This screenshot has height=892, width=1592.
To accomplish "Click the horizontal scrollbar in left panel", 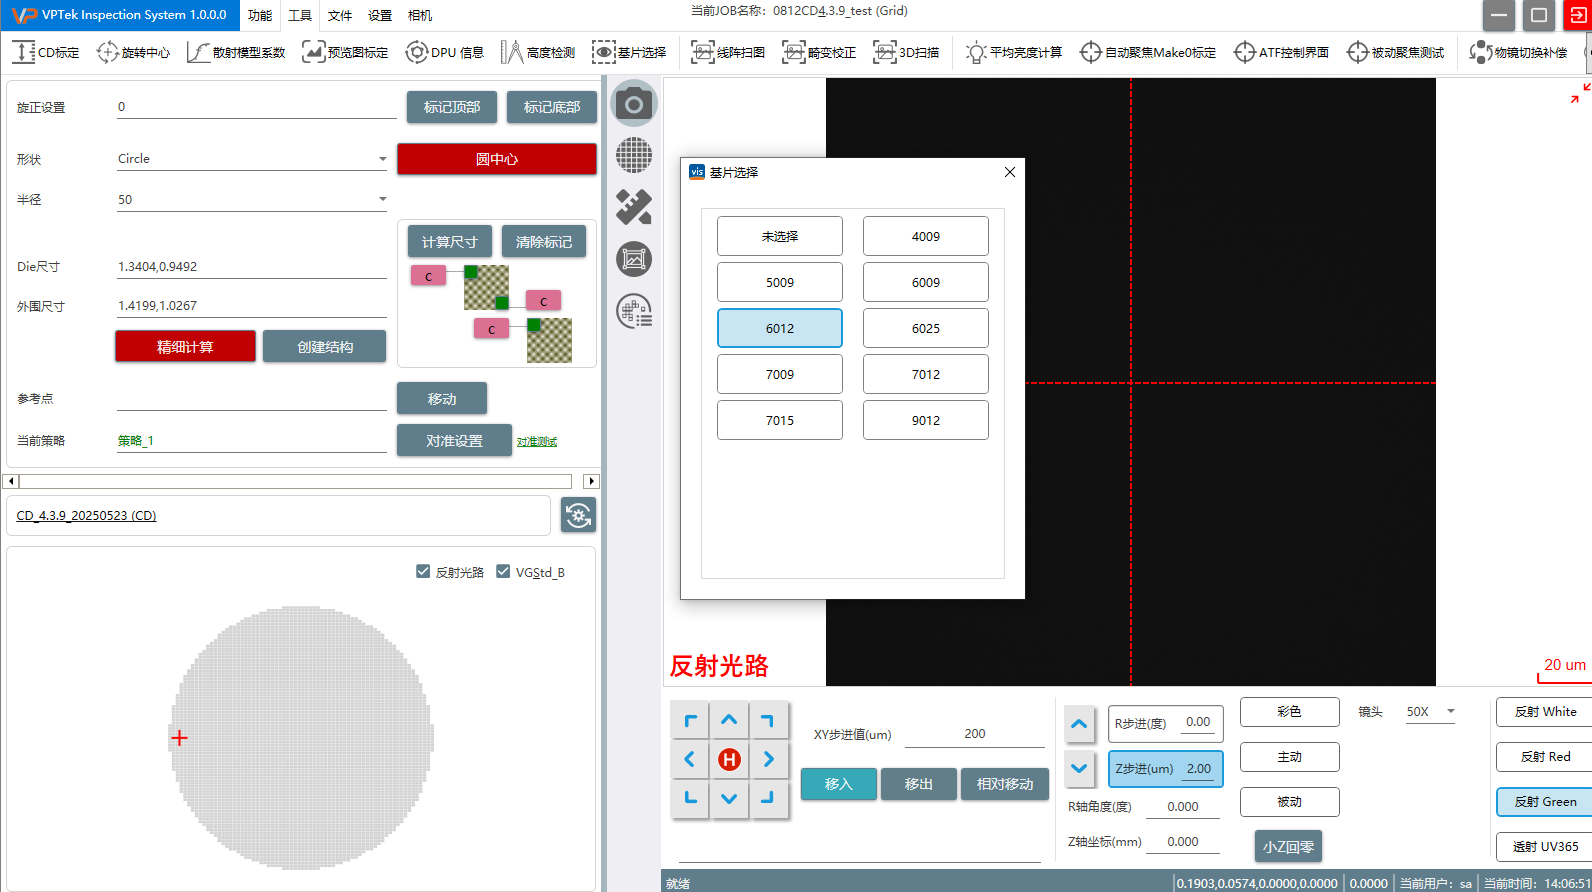I will point(300,481).
